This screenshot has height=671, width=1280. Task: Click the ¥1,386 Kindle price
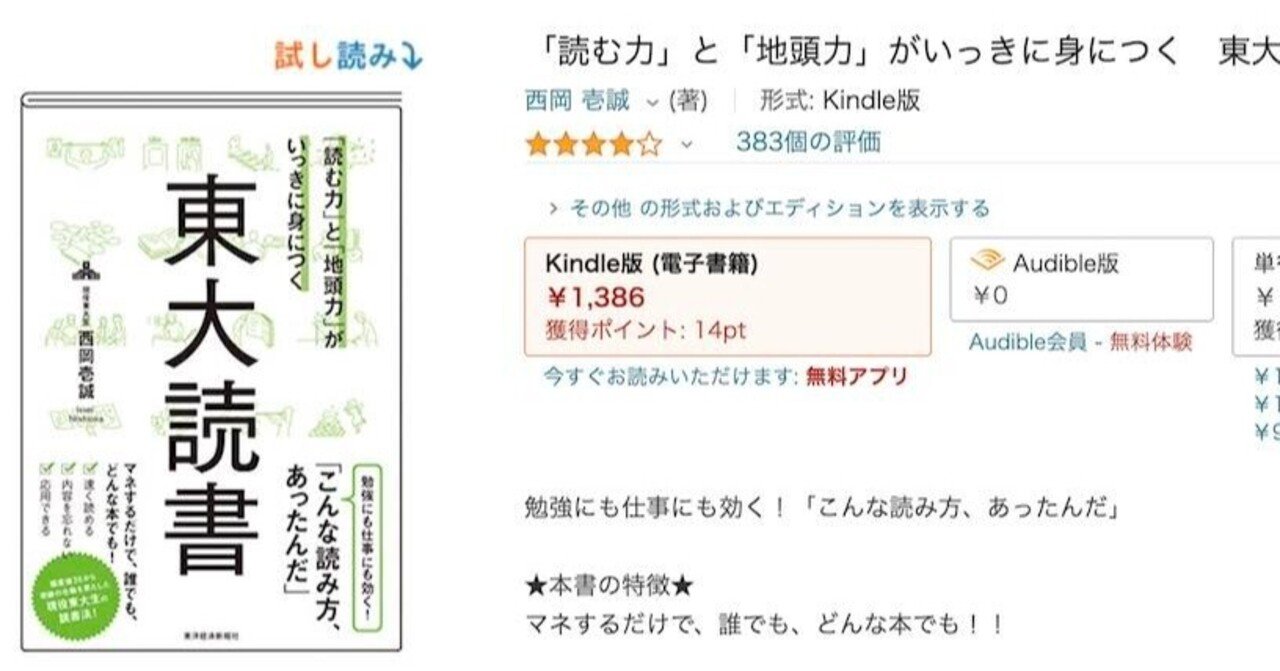tap(596, 297)
